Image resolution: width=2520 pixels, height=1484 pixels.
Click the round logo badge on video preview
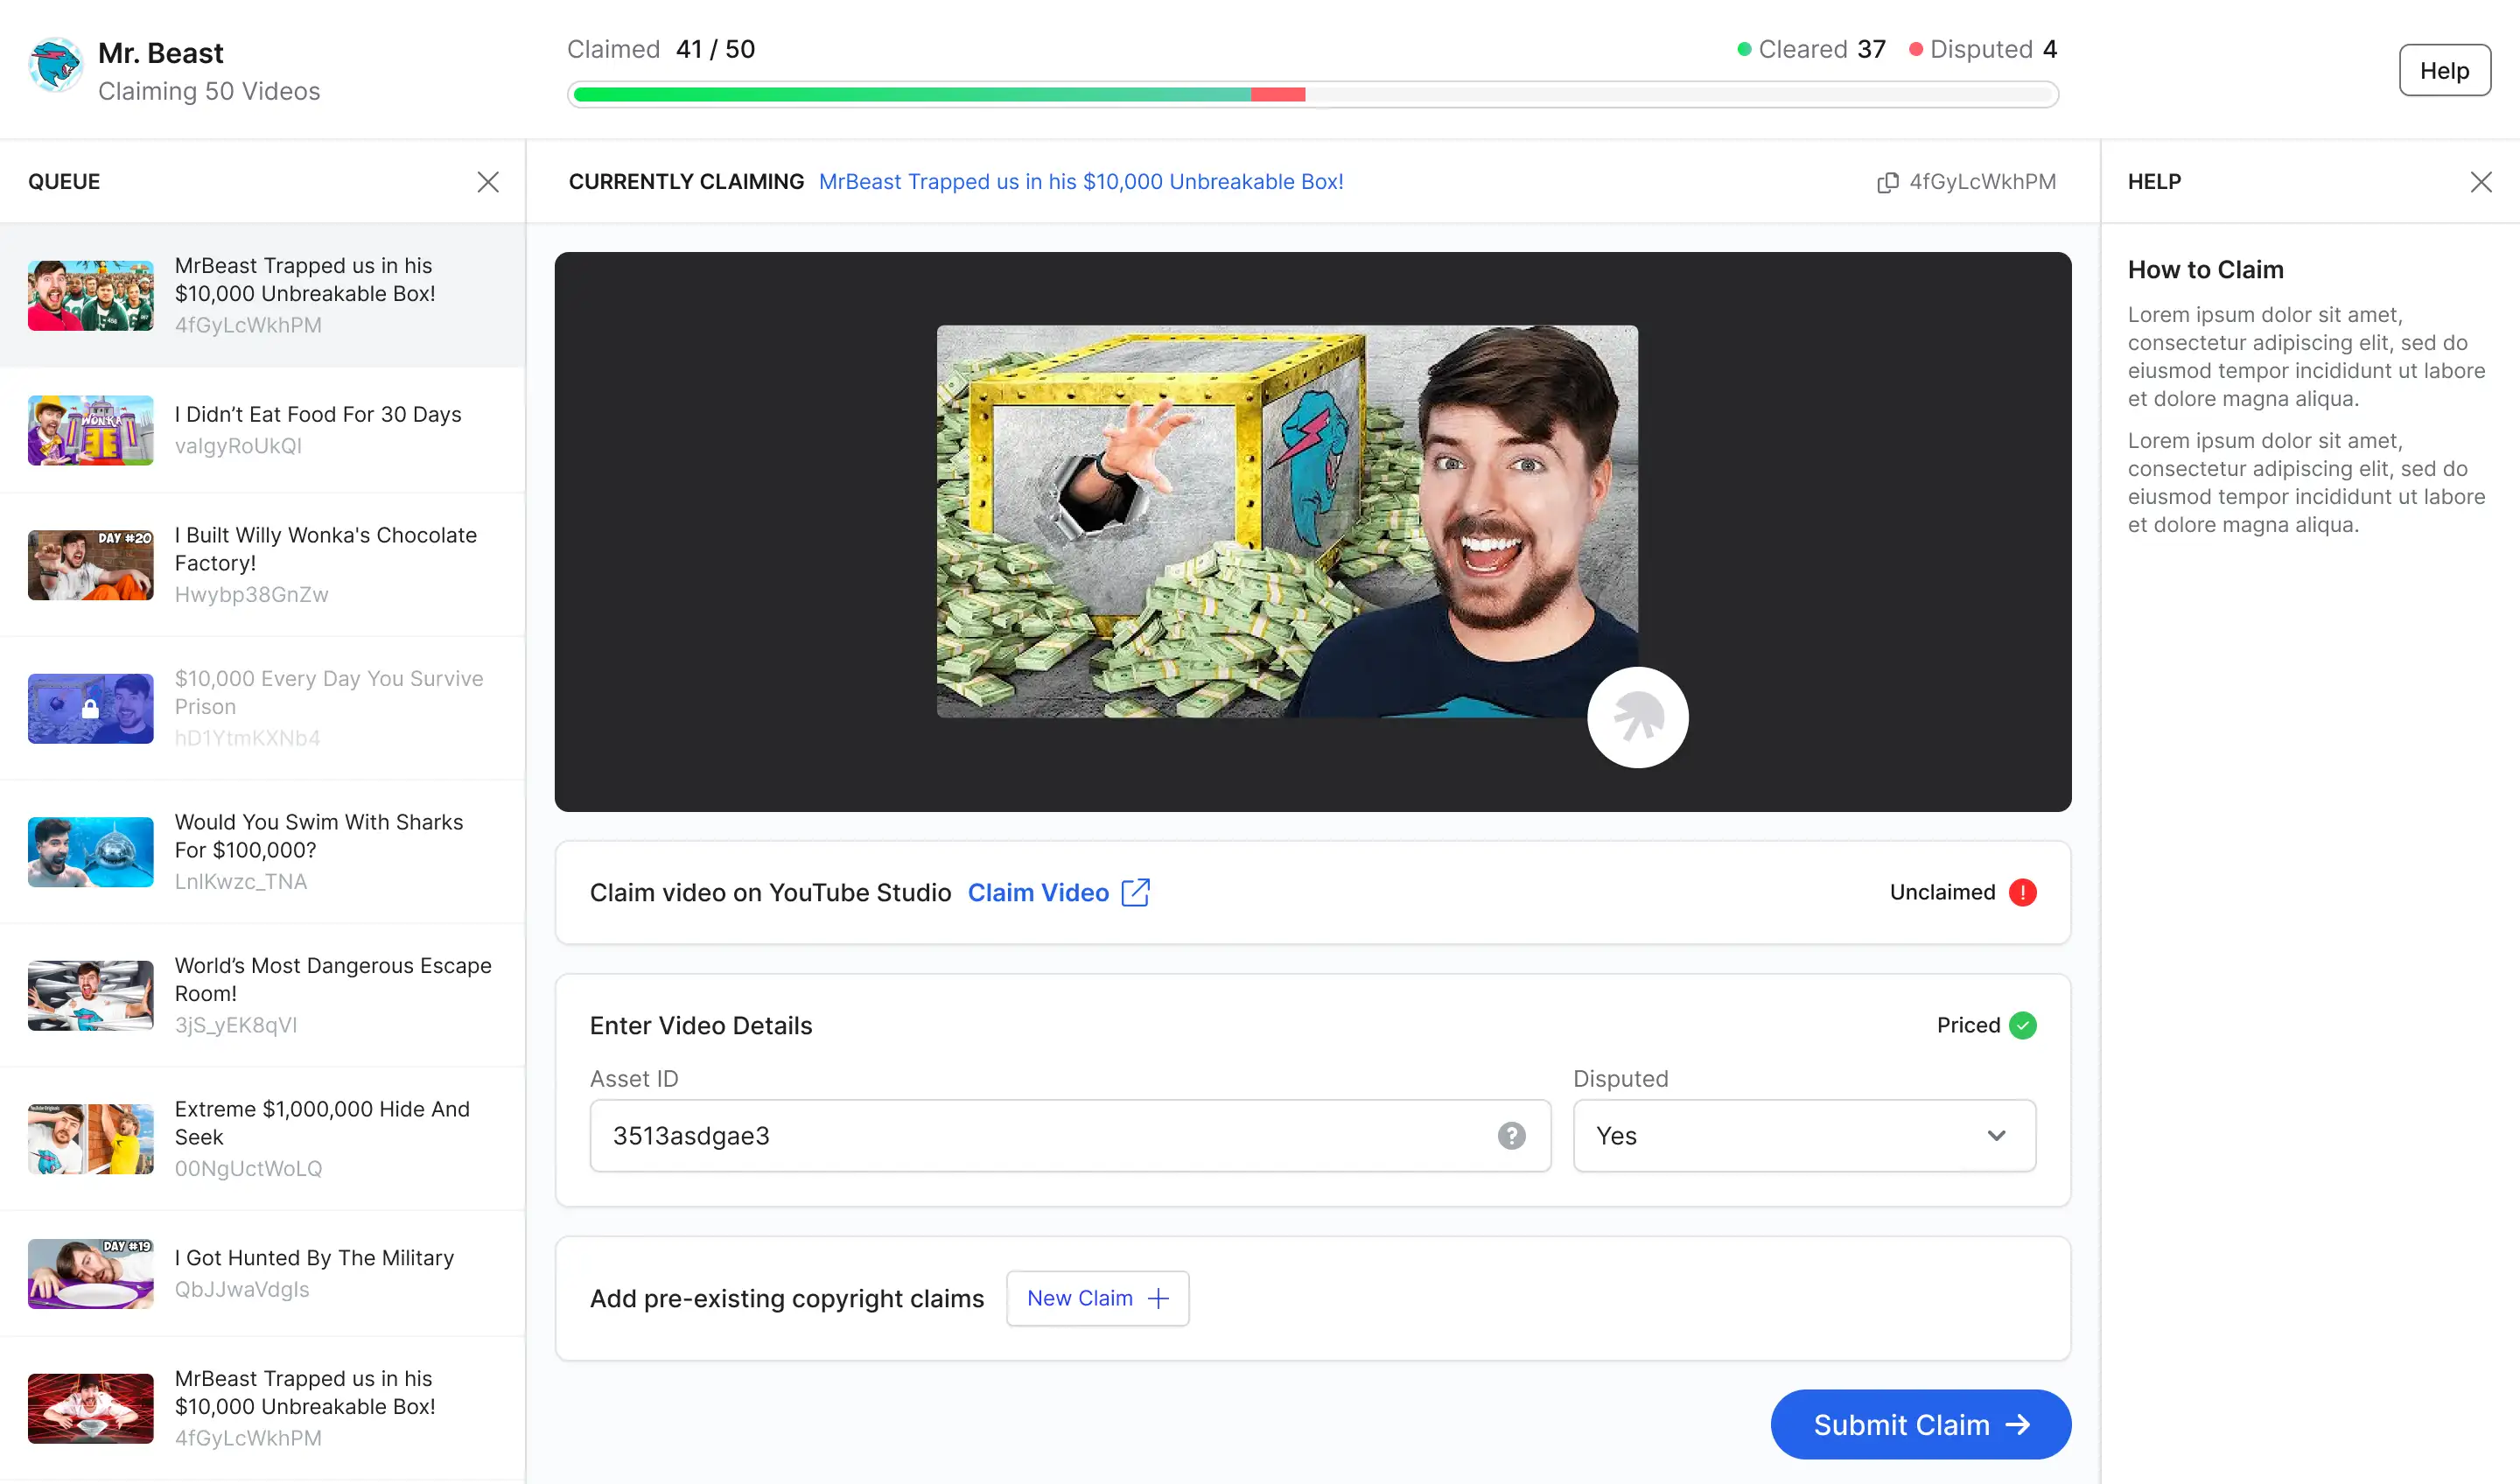pyautogui.click(x=1638, y=717)
